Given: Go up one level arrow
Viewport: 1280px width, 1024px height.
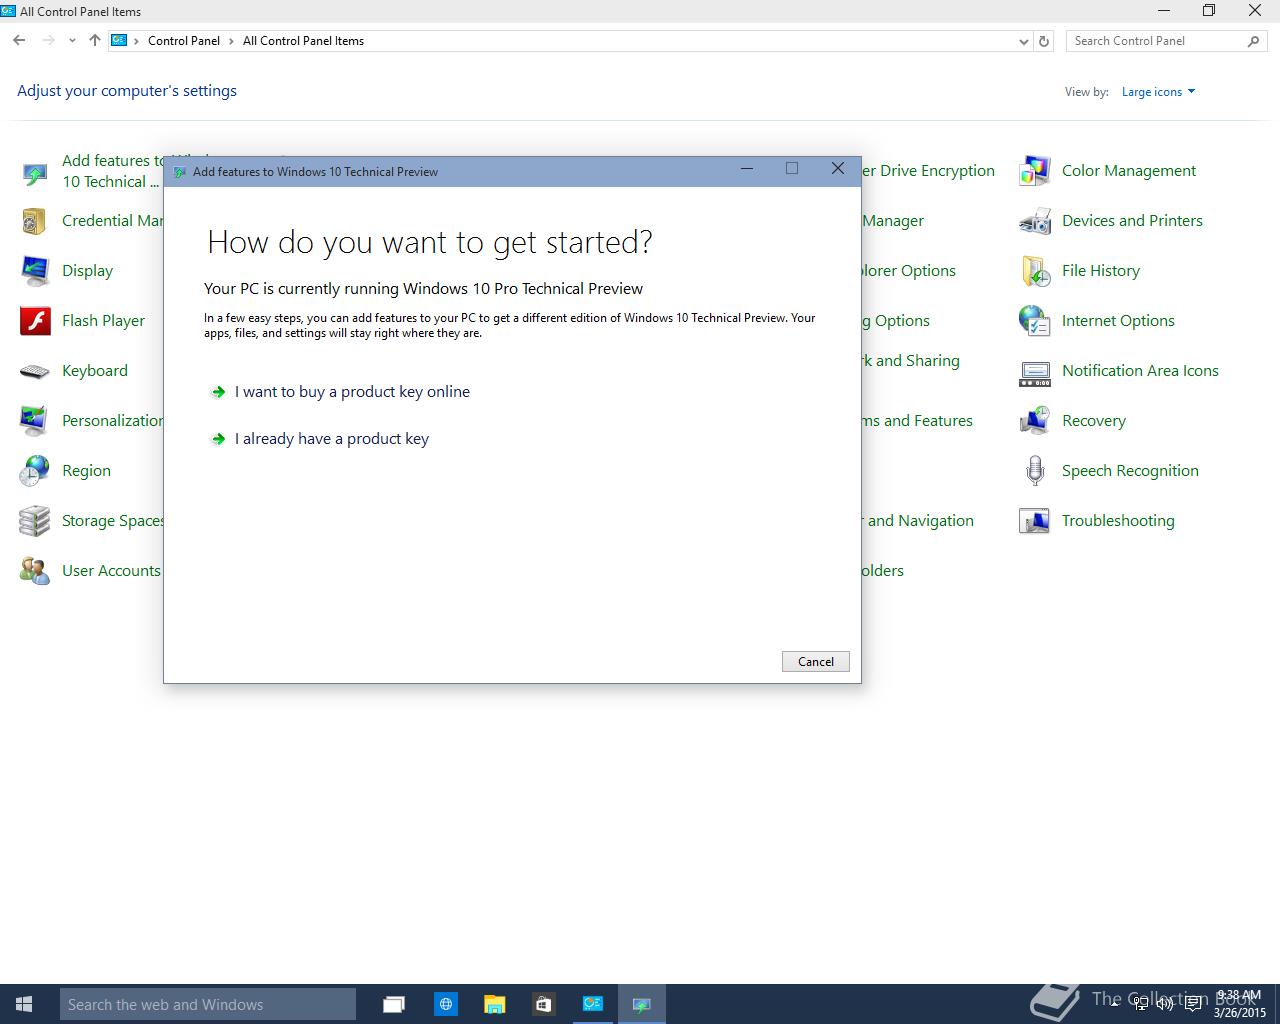Looking at the screenshot, I should [x=94, y=41].
